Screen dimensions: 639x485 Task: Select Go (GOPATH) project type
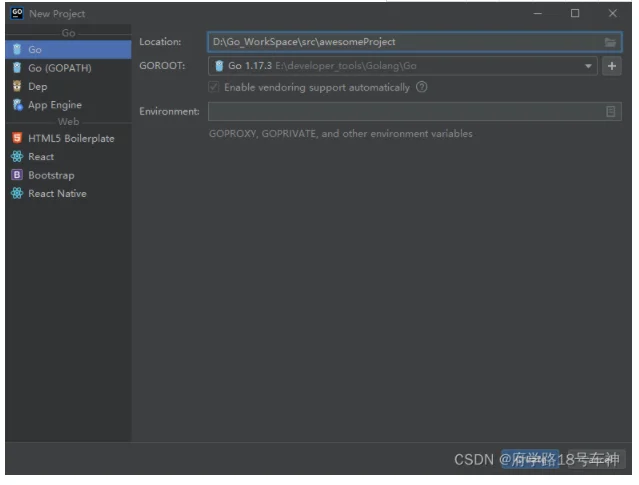68,68
